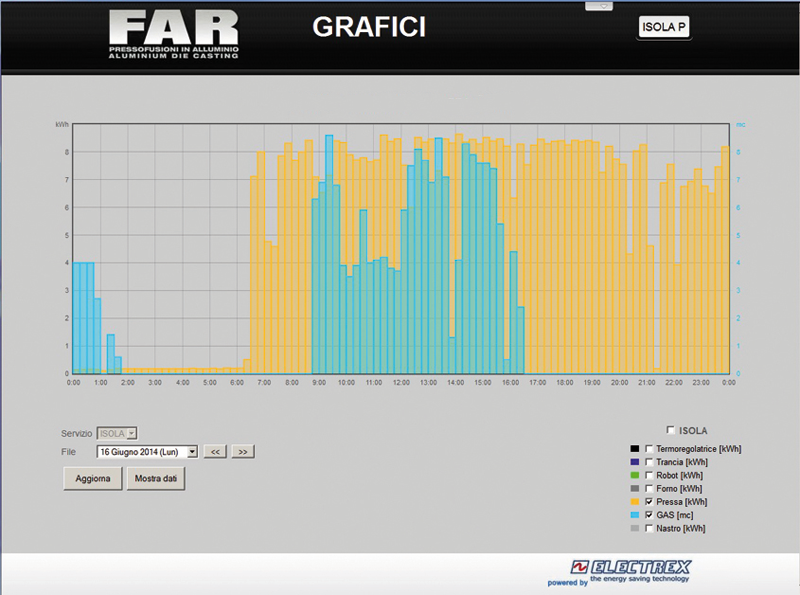
Task: Enable the Termoregolatrice [kWh] series
Action: [x=649, y=449]
